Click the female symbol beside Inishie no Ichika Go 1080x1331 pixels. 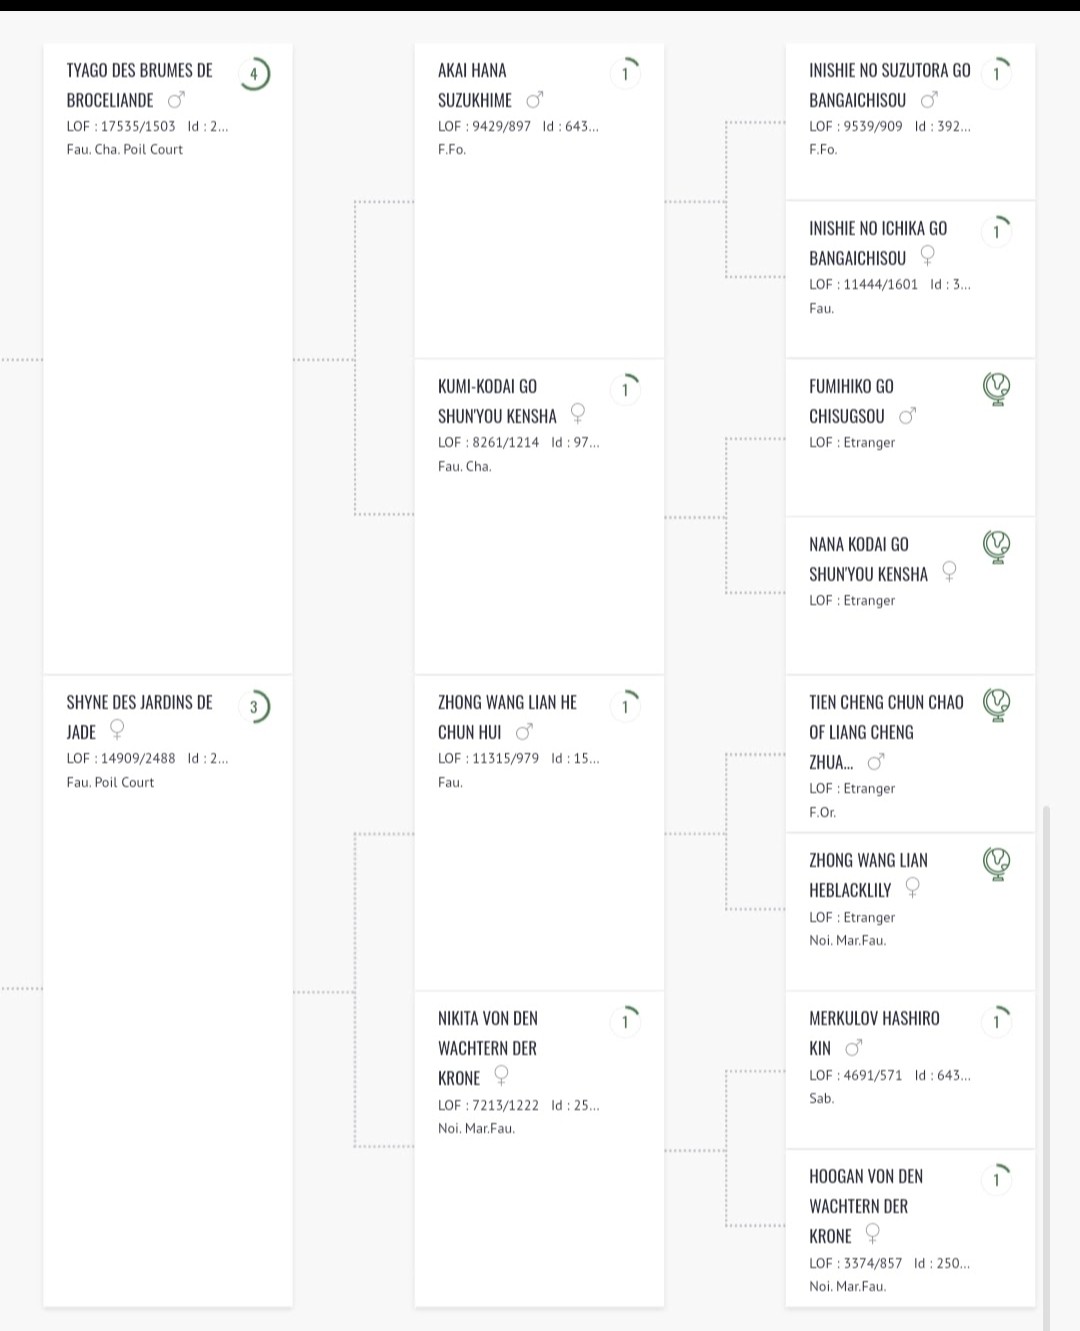pyautogui.click(x=927, y=256)
